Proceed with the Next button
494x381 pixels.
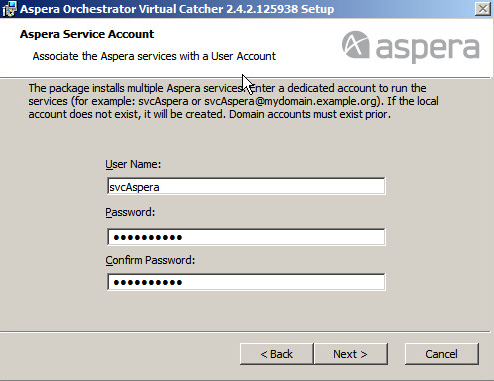tap(351, 354)
